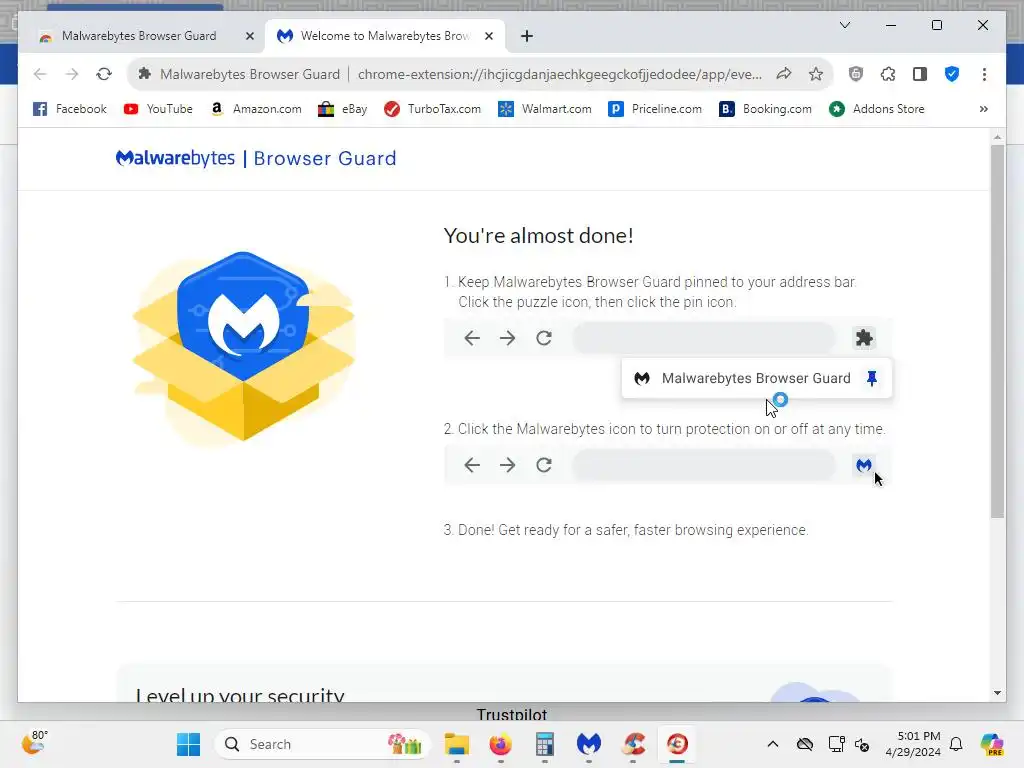Open Chrome three-dot menu

point(984,74)
